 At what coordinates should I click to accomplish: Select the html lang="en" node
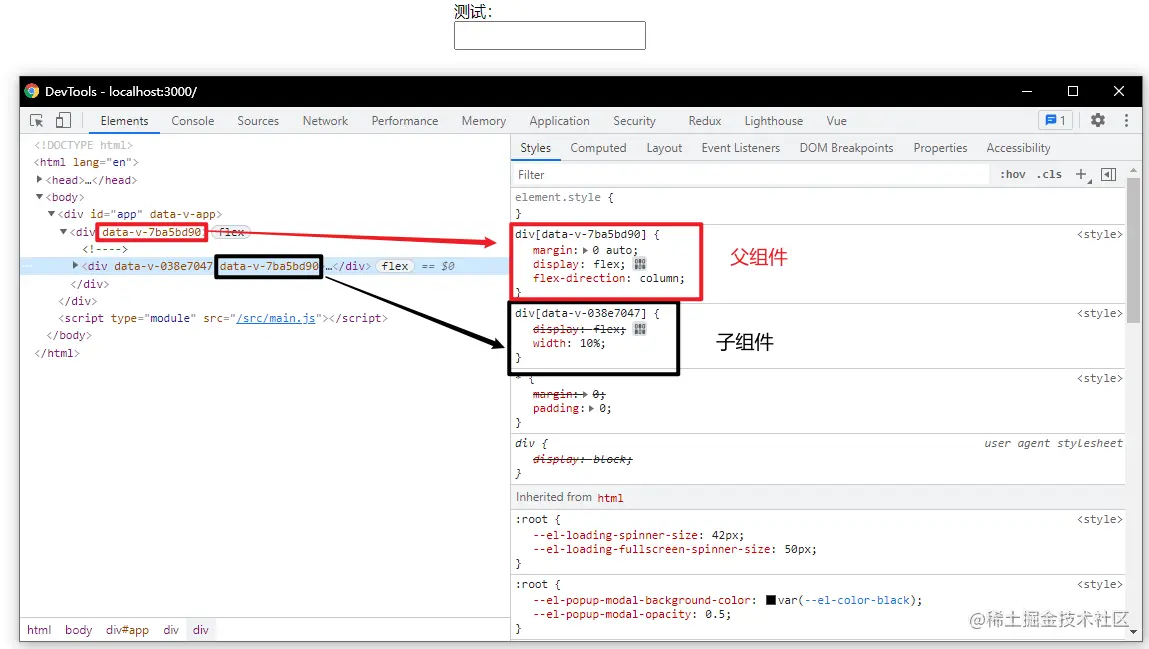tap(86, 163)
